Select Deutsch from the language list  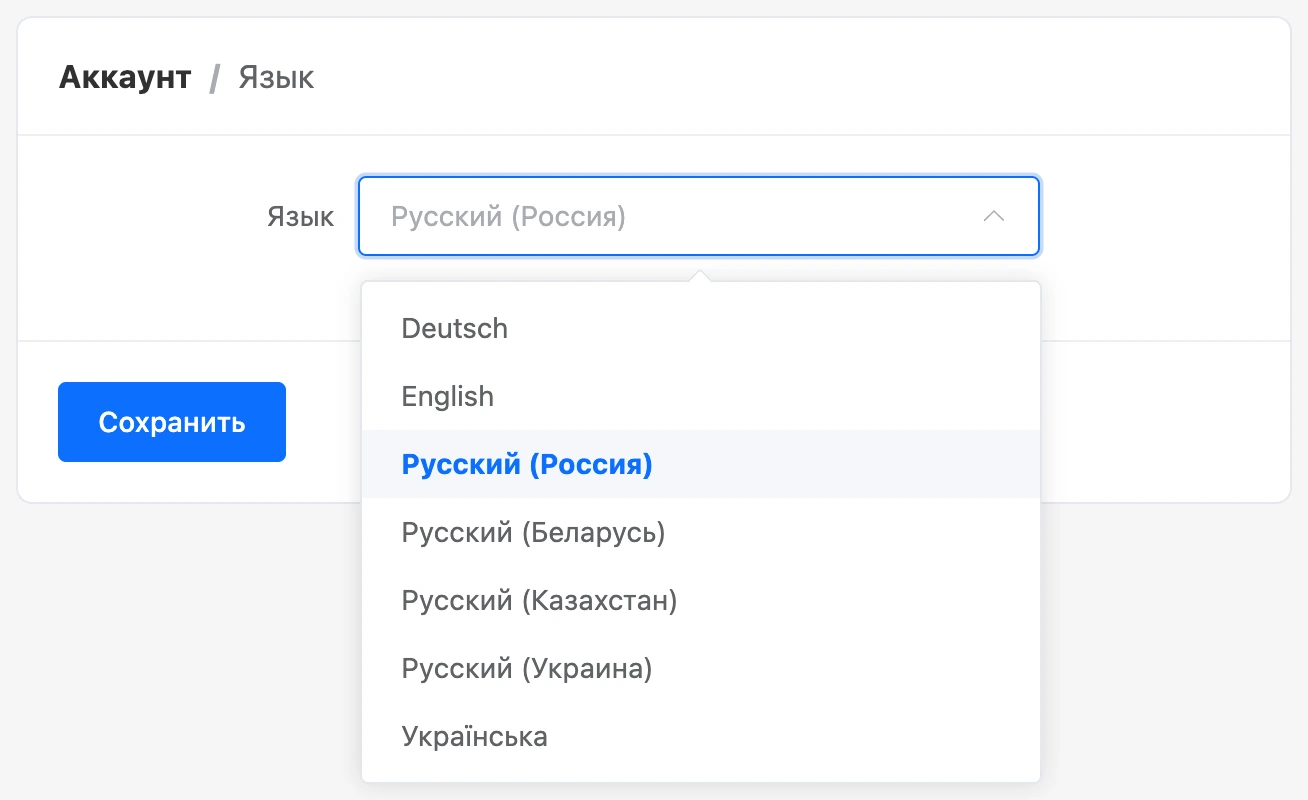click(x=700, y=328)
